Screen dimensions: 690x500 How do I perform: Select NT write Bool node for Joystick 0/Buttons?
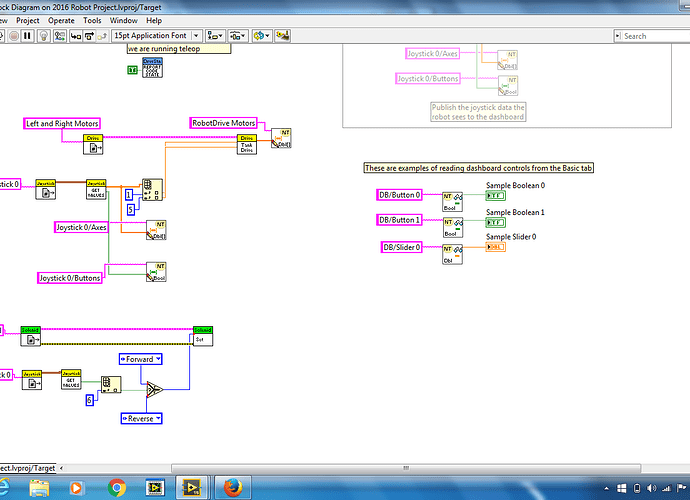pyautogui.click(x=156, y=272)
